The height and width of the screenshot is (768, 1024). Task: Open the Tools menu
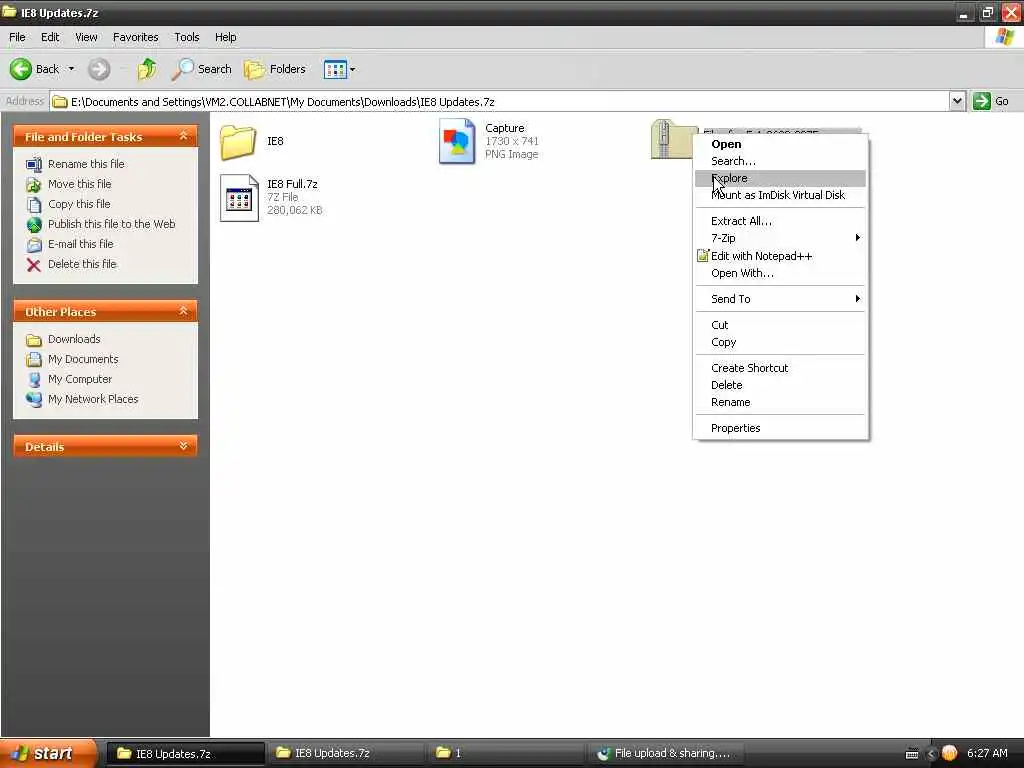coord(187,37)
